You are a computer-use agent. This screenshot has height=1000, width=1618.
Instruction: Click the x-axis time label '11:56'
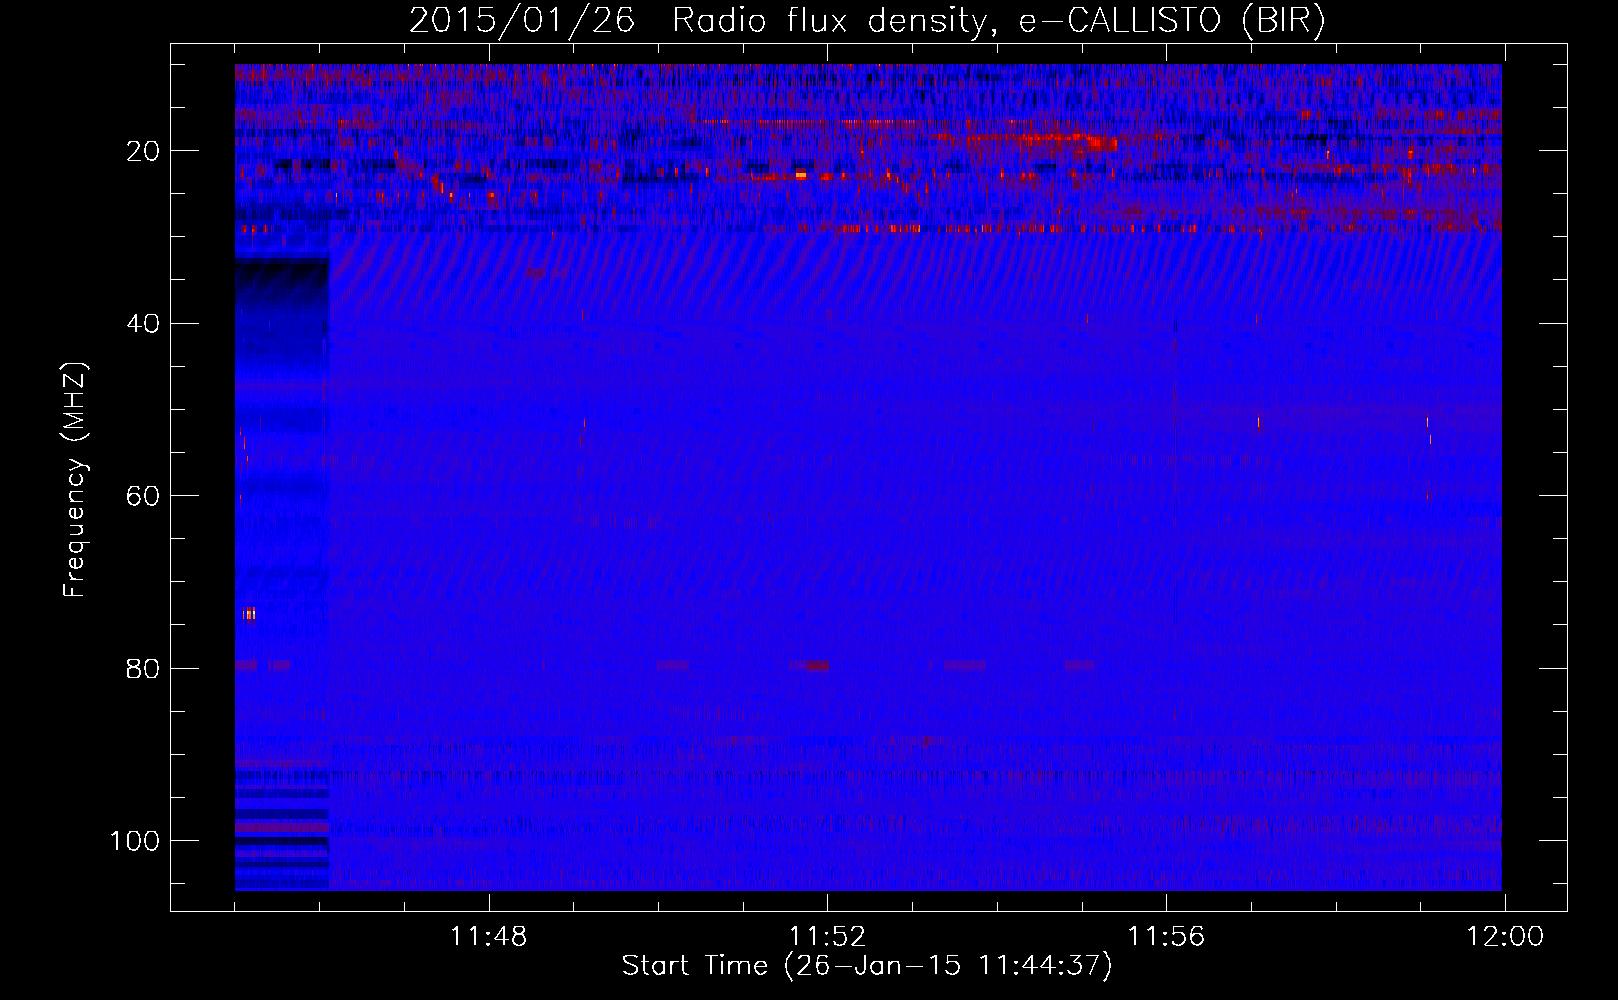click(x=1166, y=937)
